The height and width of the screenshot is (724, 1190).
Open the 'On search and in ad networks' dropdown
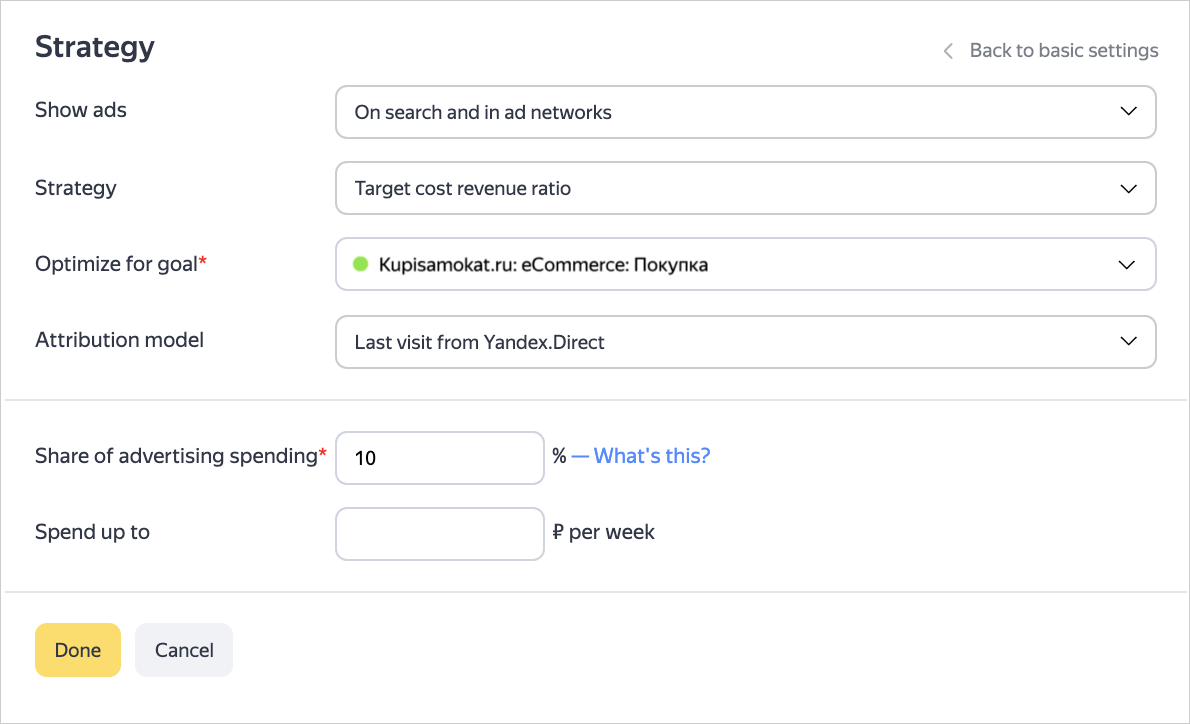[x=745, y=112]
